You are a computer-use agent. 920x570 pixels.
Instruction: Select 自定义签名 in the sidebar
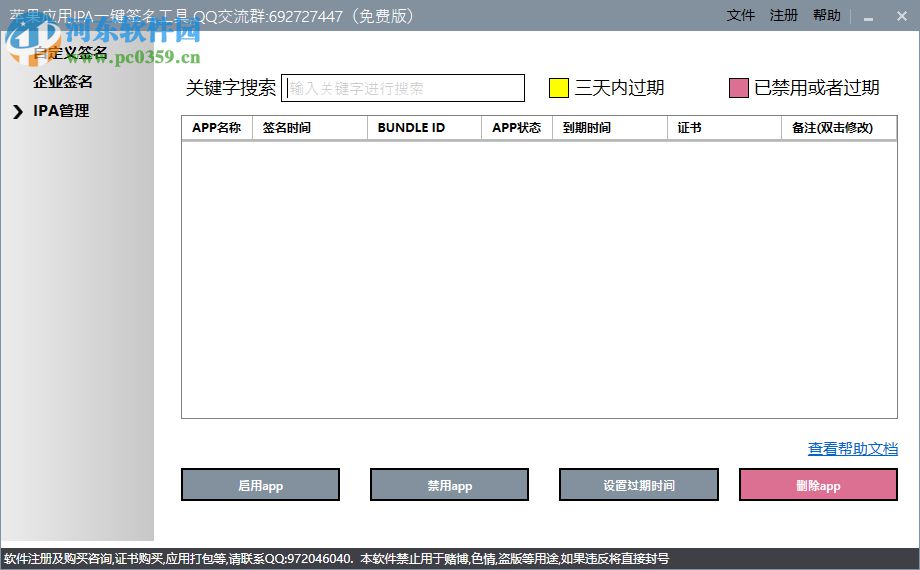(70, 53)
